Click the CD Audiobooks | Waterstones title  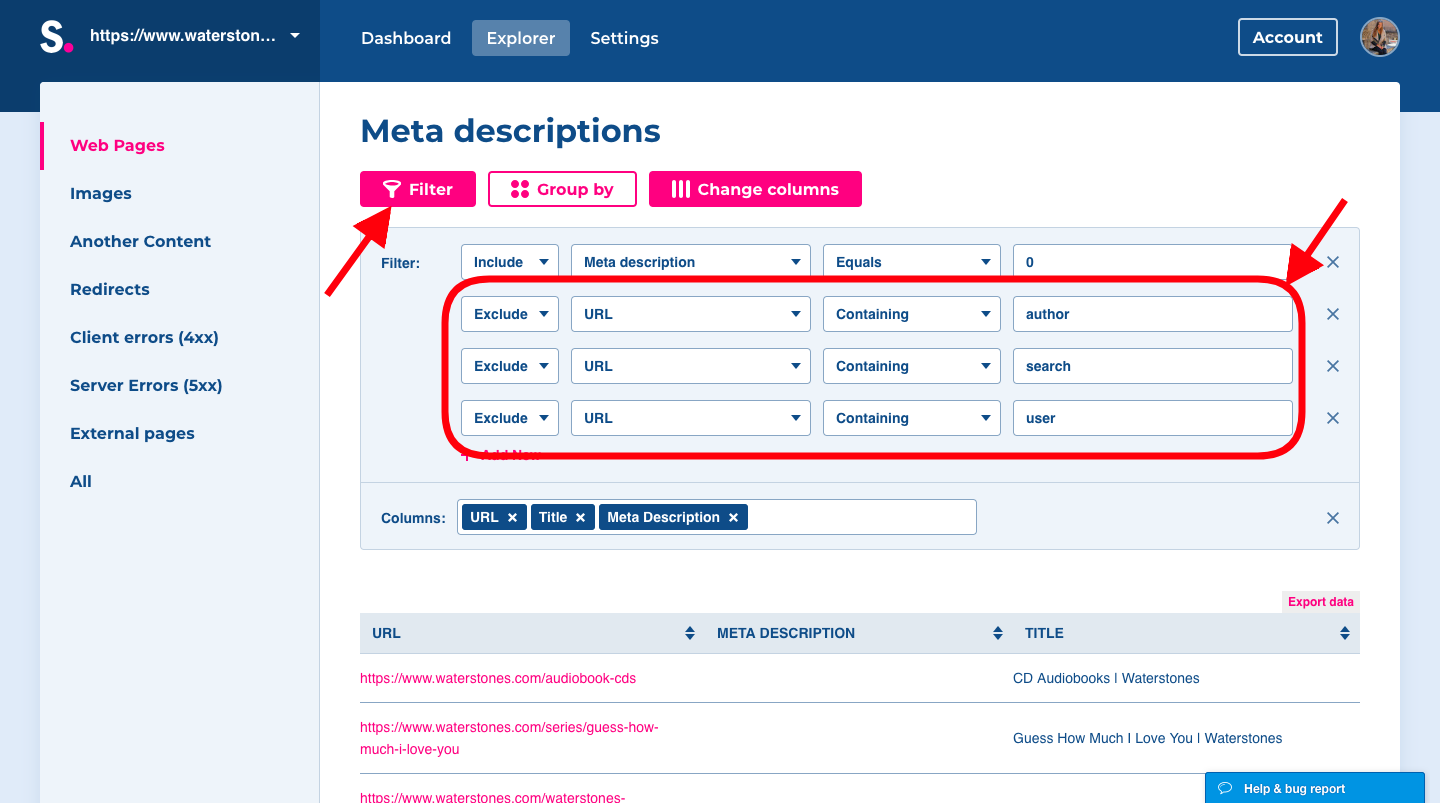click(1106, 678)
